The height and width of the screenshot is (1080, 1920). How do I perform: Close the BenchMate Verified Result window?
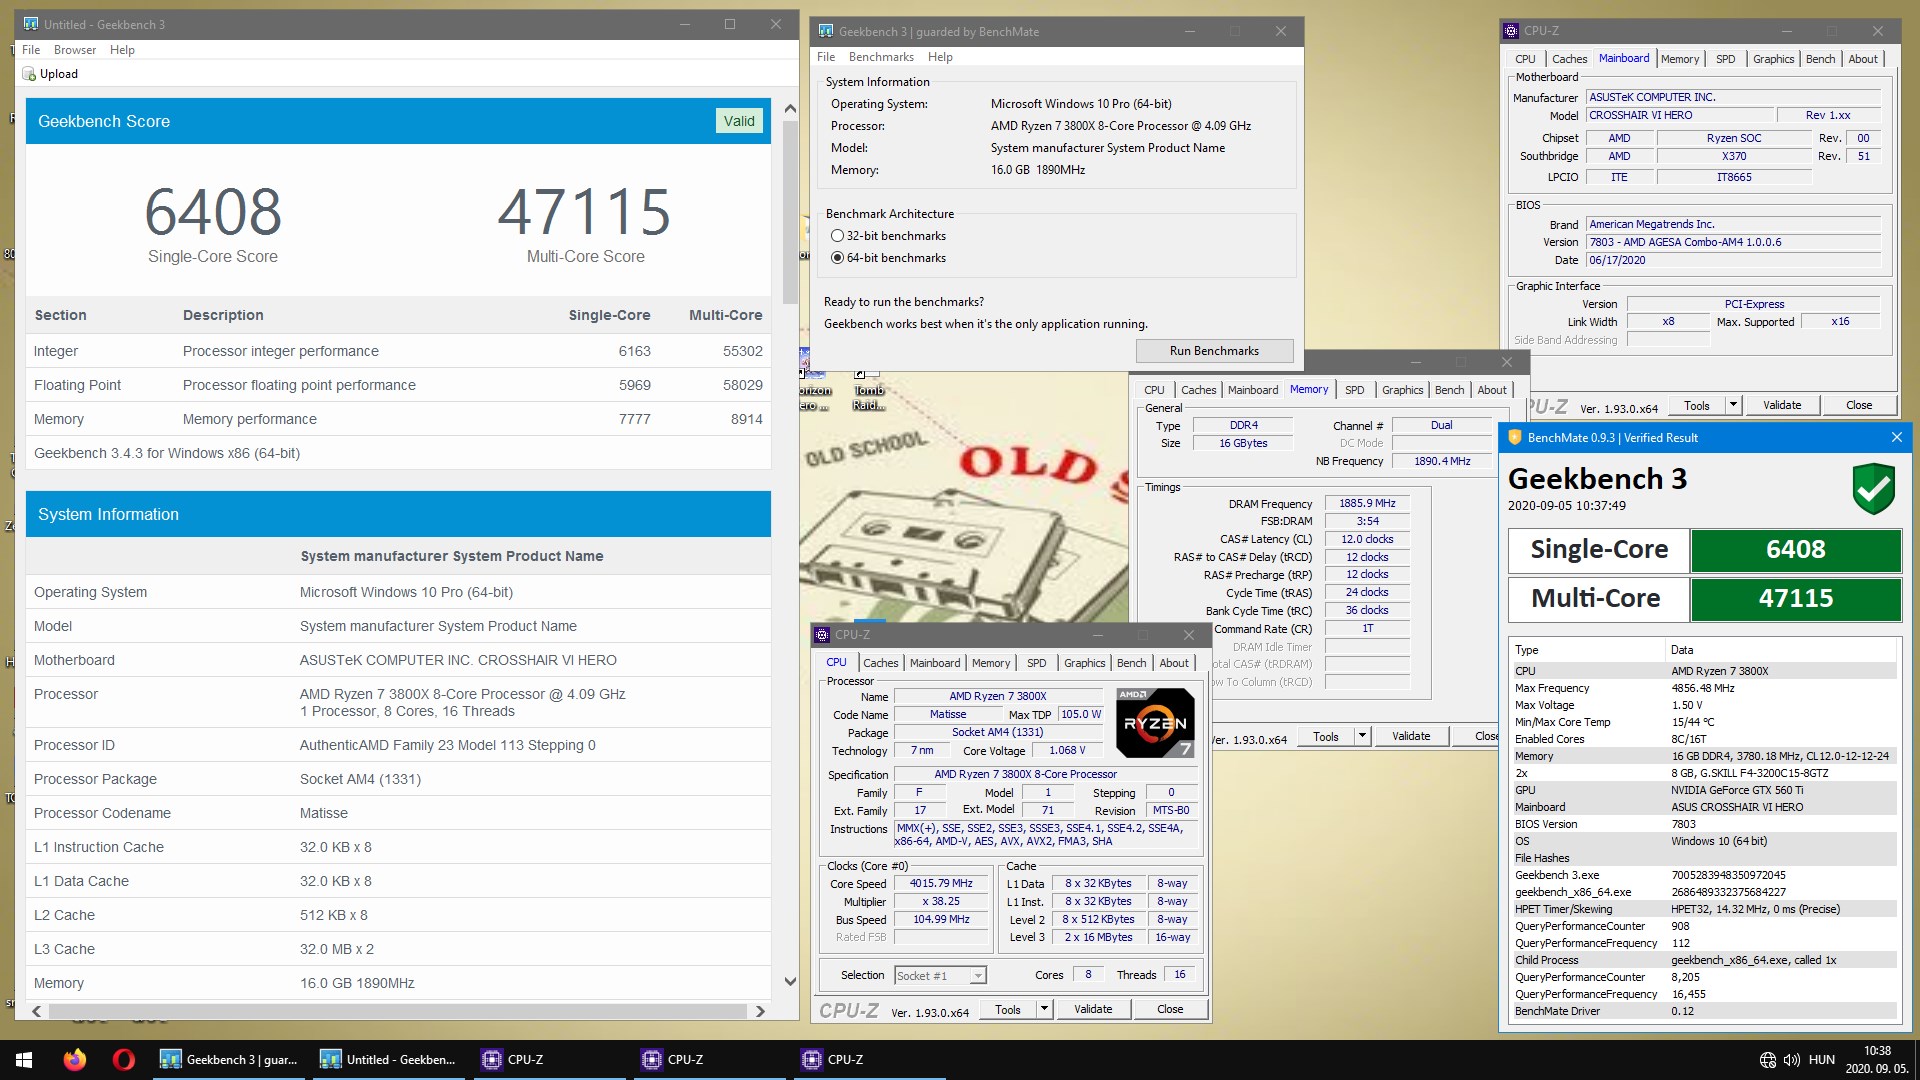tap(1896, 437)
